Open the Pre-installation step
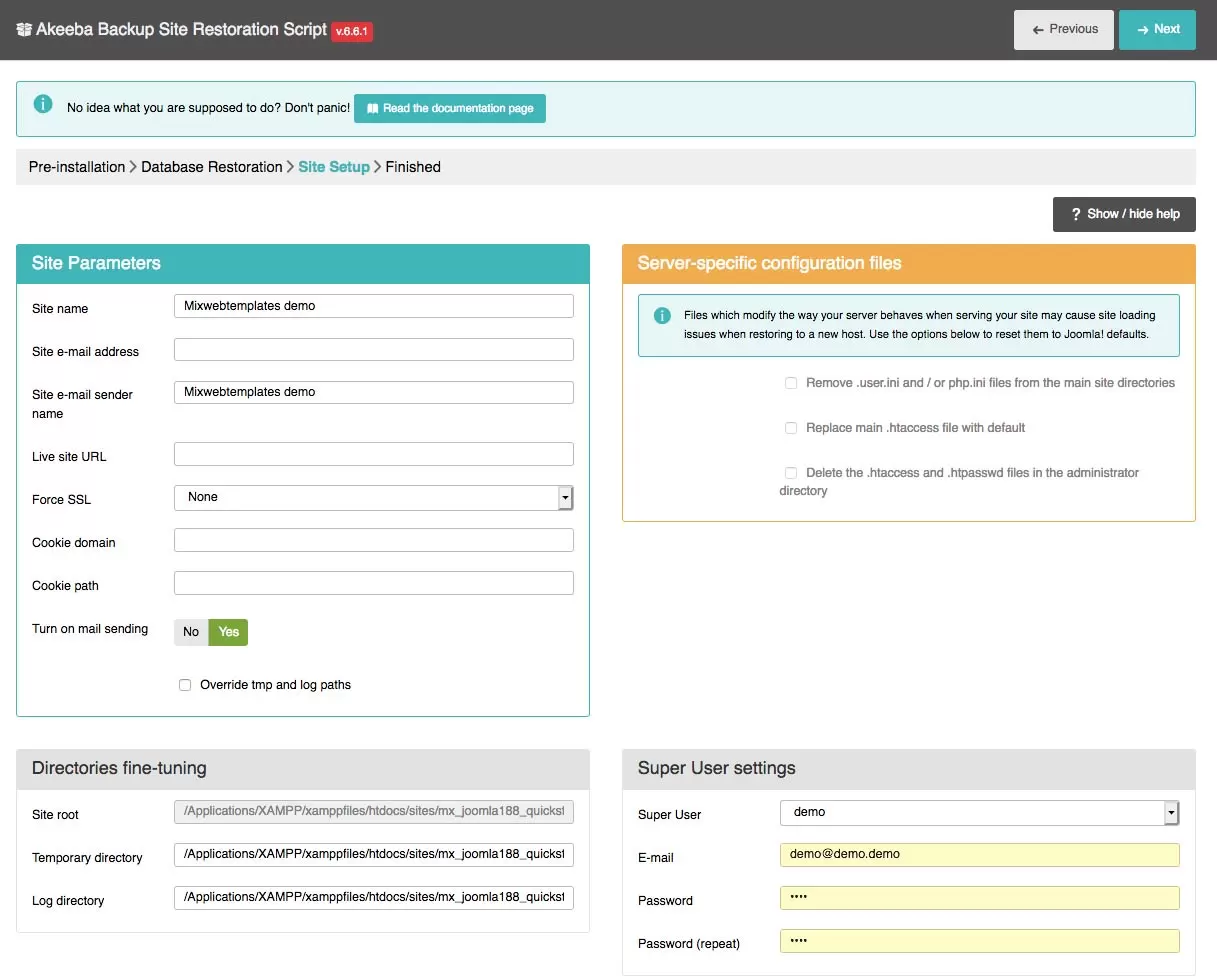 [x=77, y=166]
